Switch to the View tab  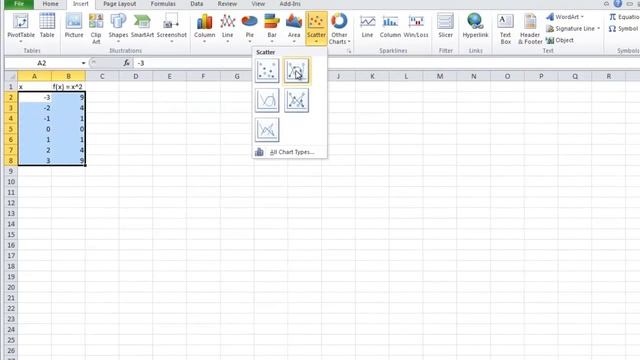[x=258, y=4]
